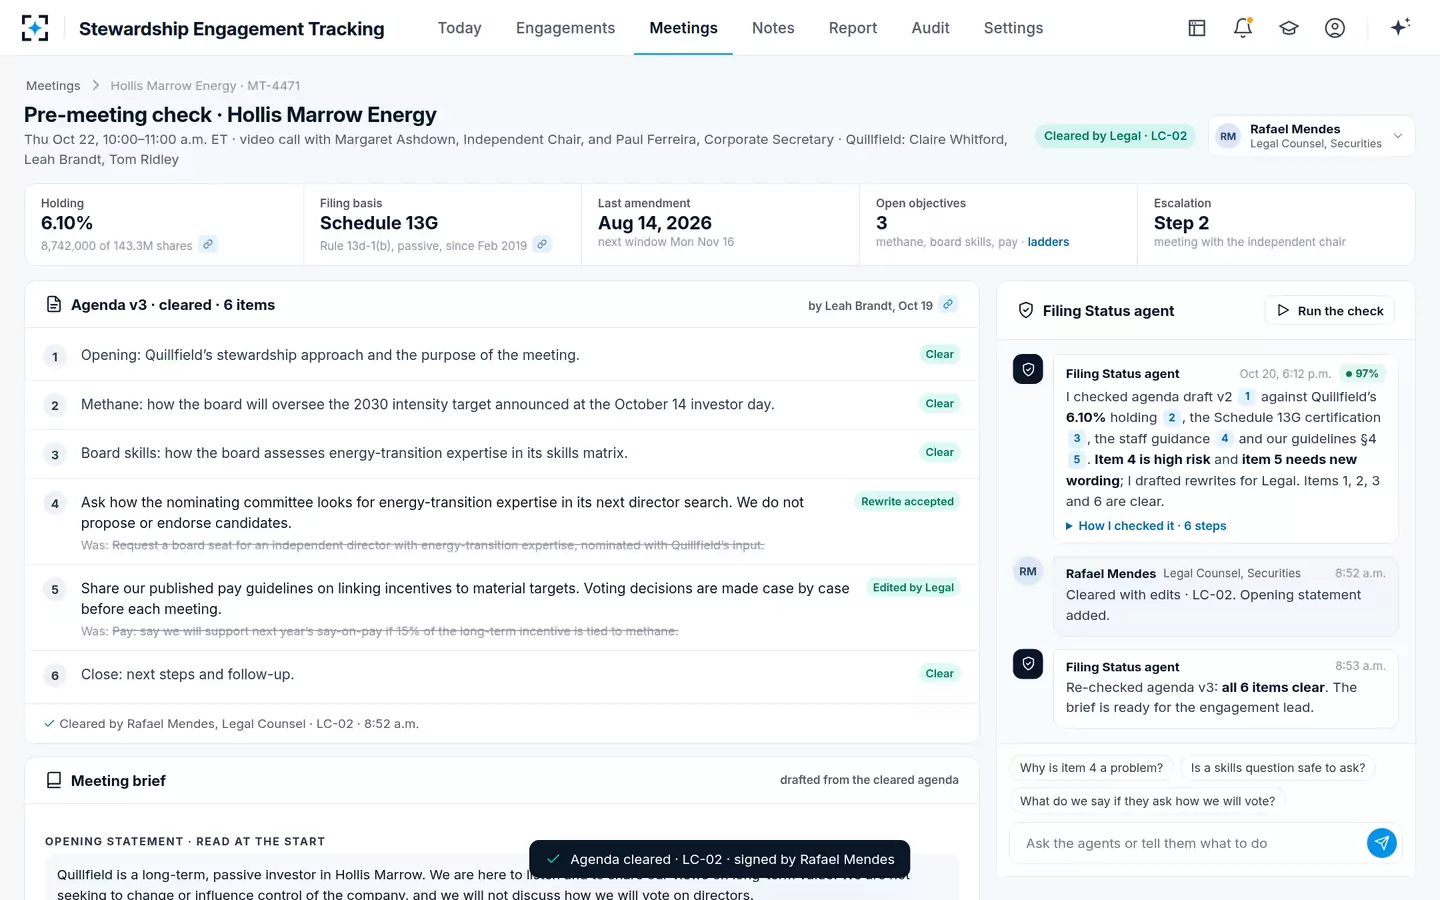
Task: Click the Hollis Marrow Energy · MT-4471 breadcrumb
Action: [205, 86]
